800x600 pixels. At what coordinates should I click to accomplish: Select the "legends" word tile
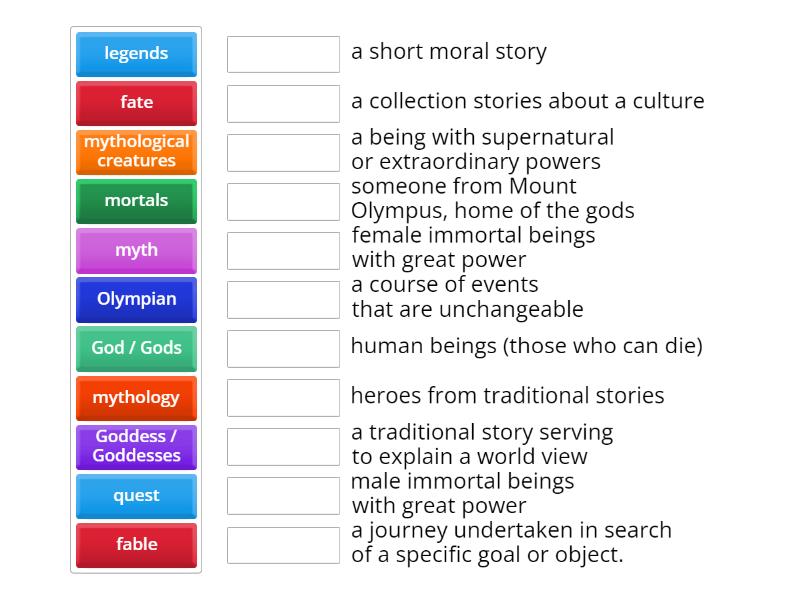(136, 55)
